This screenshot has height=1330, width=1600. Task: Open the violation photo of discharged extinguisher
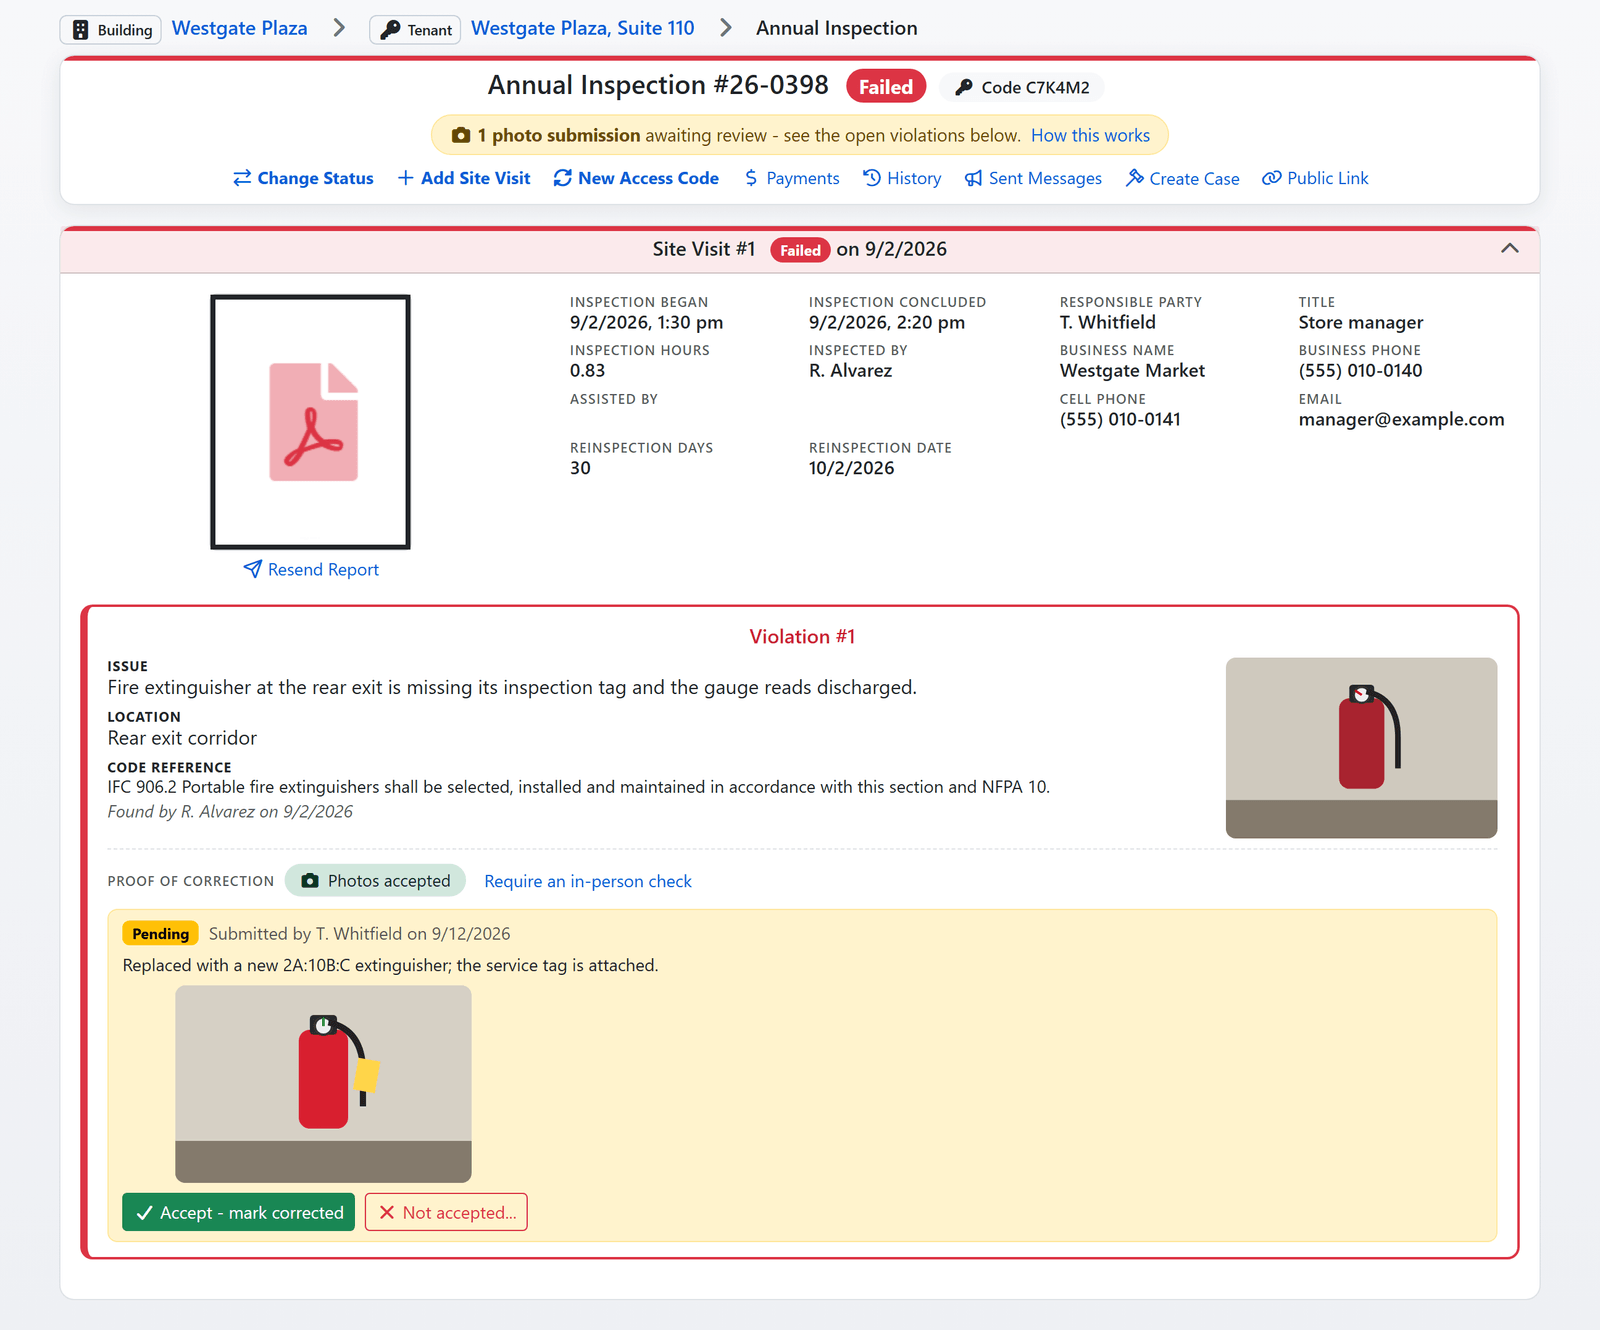(1361, 748)
